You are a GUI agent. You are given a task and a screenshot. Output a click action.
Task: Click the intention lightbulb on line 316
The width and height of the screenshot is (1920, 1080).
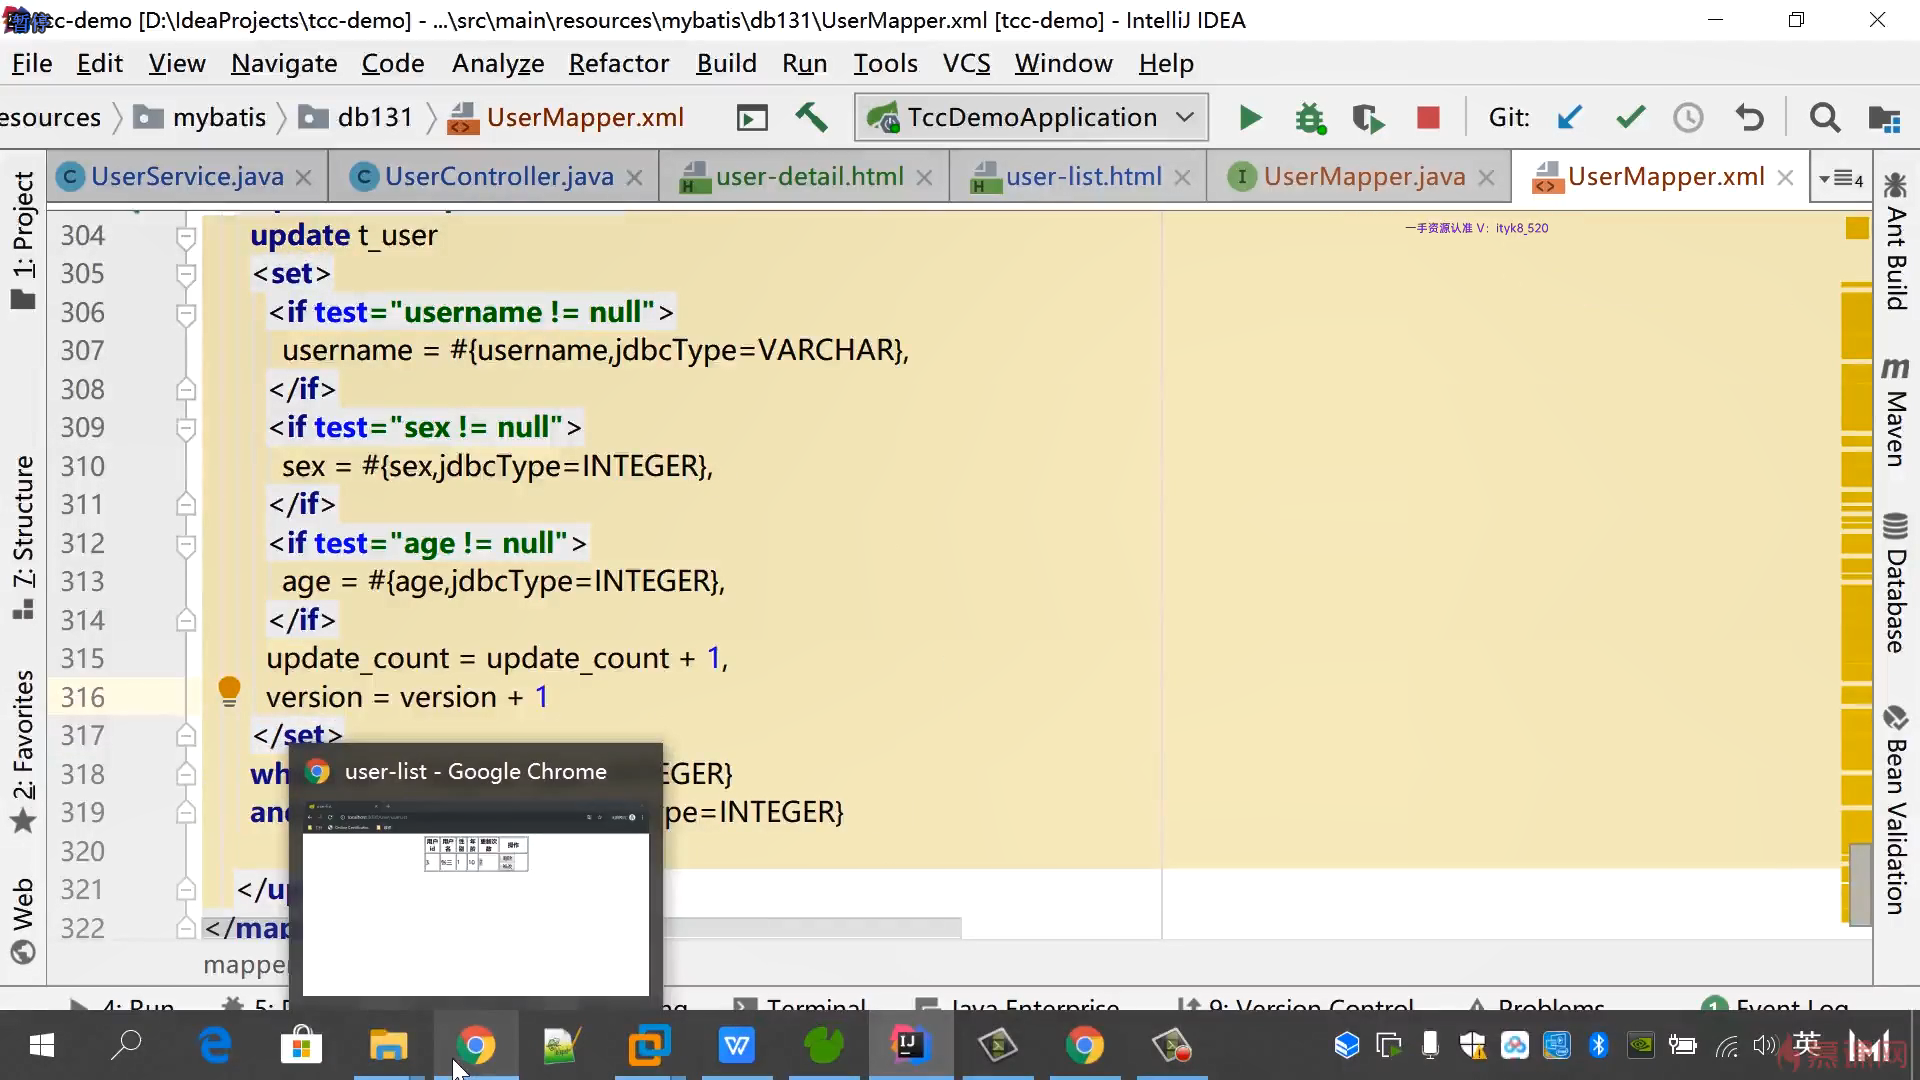coord(229,690)
